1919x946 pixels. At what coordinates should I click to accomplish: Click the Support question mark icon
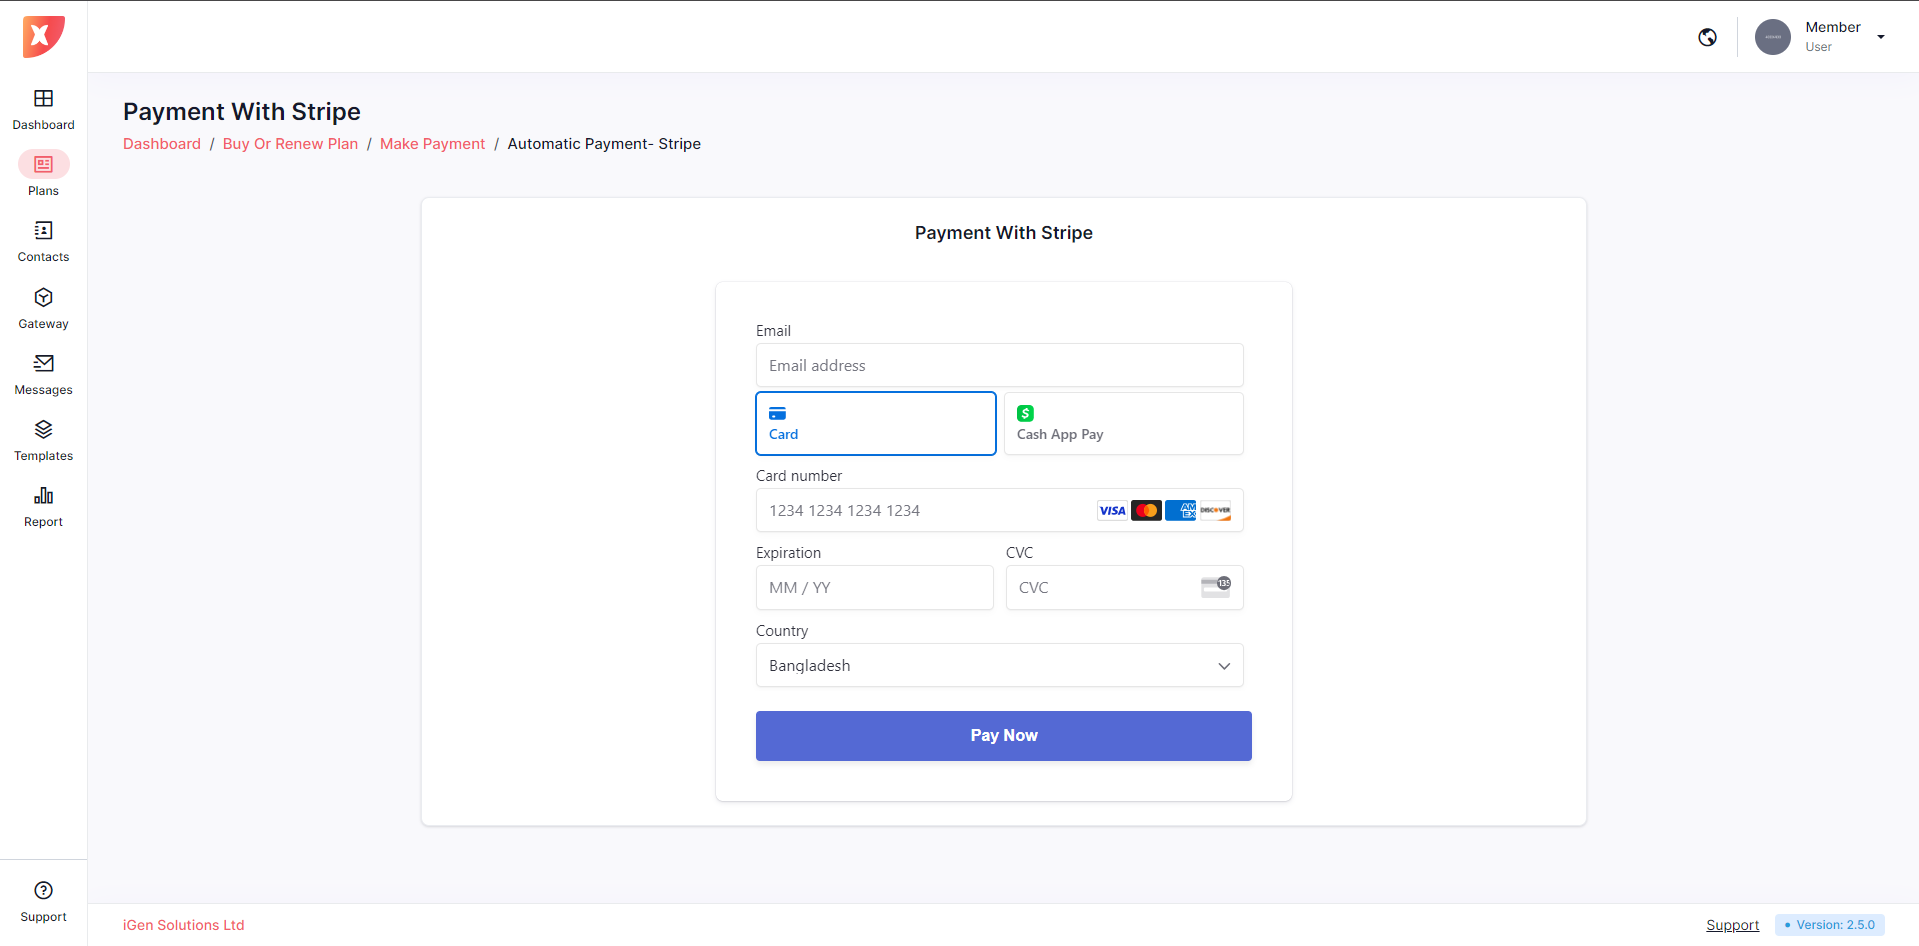click(x=43, y=891)
